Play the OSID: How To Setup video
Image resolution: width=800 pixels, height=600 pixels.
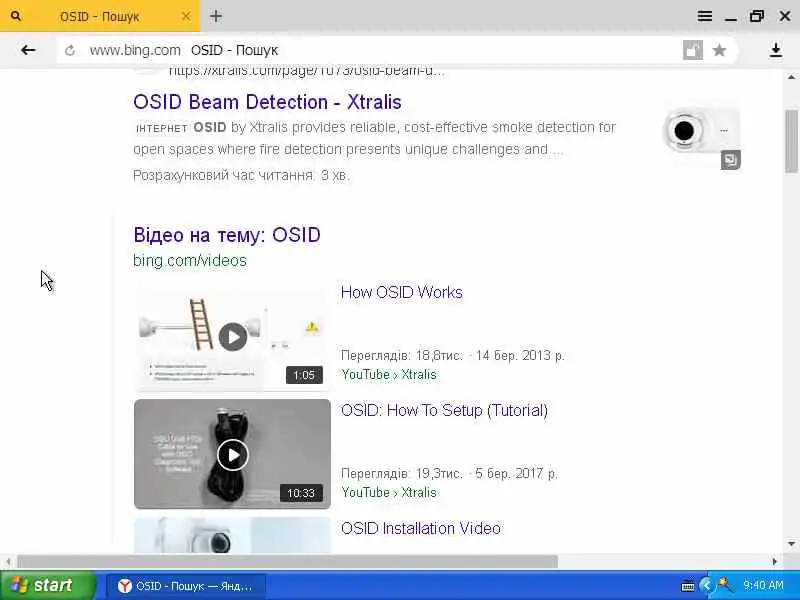(233, 454)
